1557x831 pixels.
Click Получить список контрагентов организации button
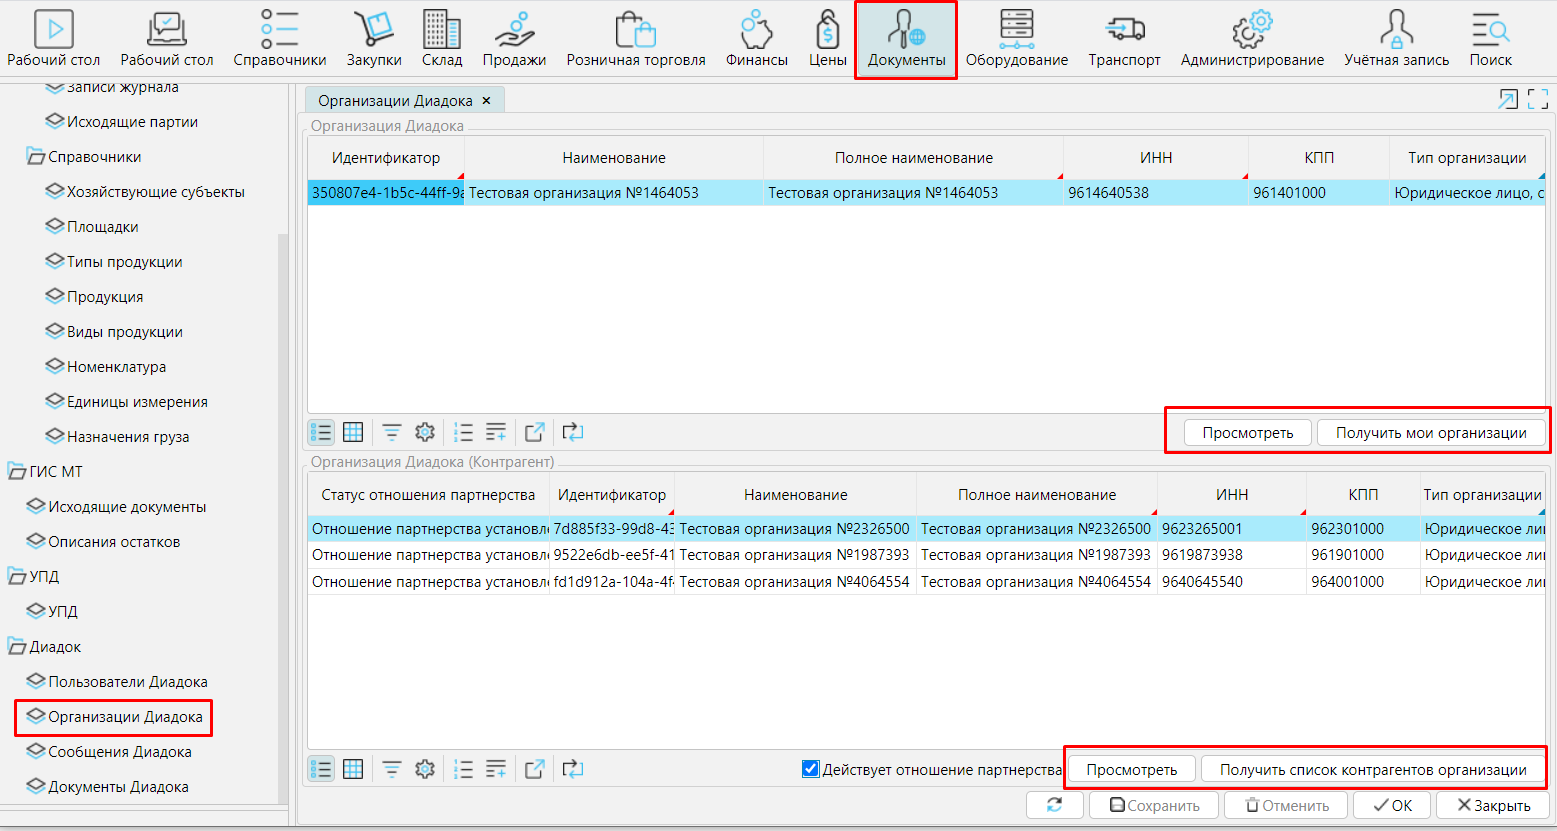(1372, 770)
